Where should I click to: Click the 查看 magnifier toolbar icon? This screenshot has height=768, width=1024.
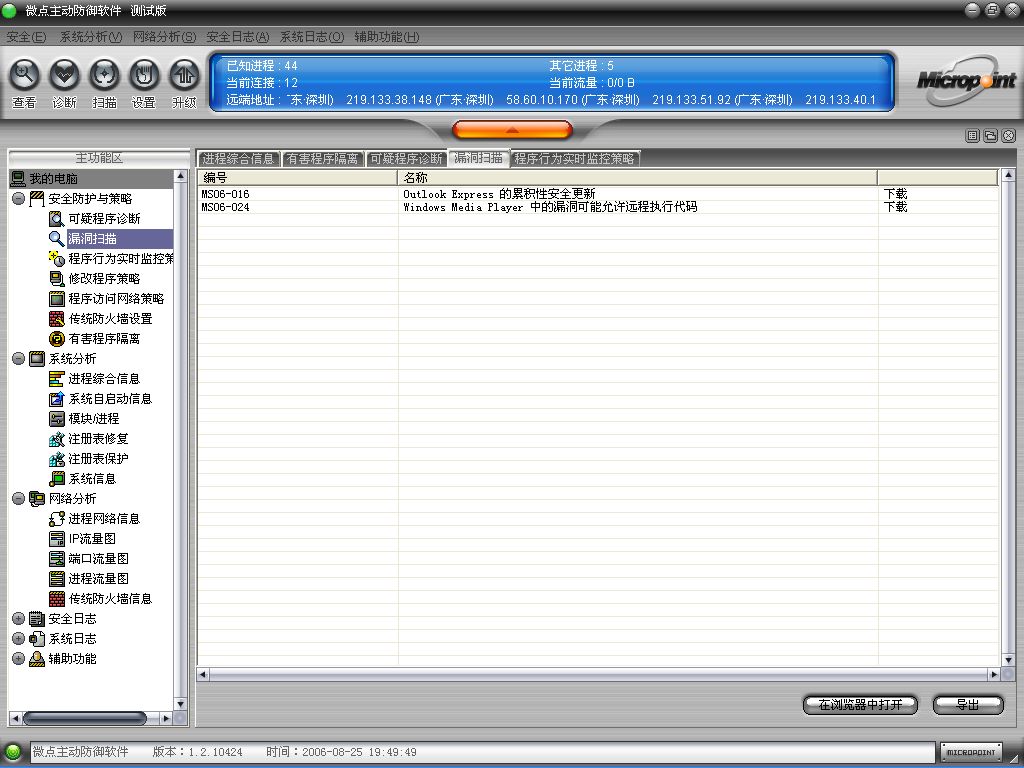pos(24,74)
